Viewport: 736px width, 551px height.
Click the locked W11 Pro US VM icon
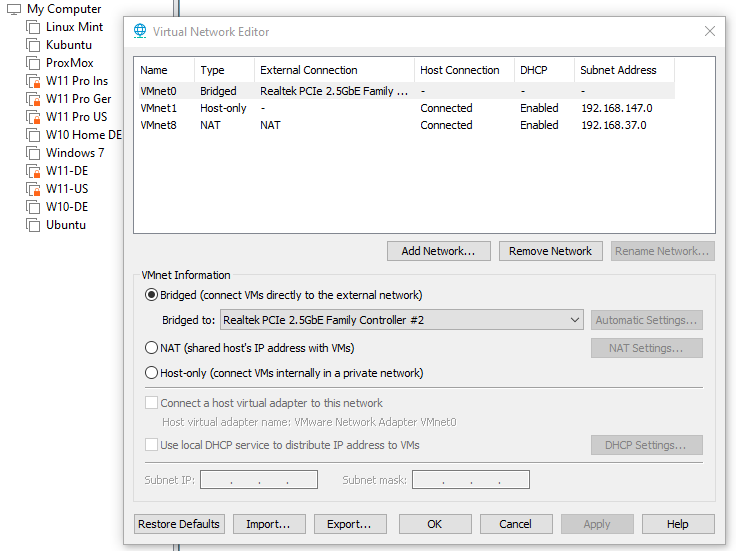[x=33, y=117]
